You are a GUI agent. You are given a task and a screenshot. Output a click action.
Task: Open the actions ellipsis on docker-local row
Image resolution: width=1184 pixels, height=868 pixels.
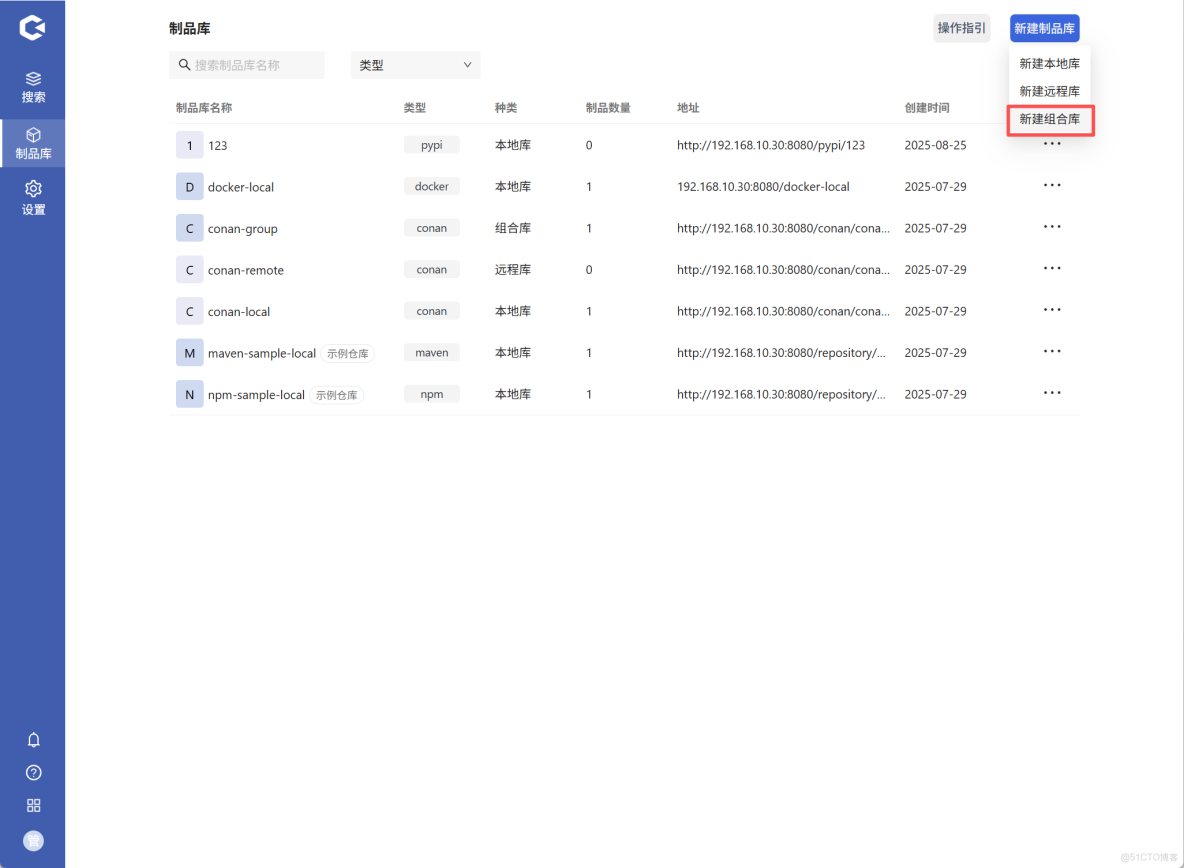point(1051,185)
